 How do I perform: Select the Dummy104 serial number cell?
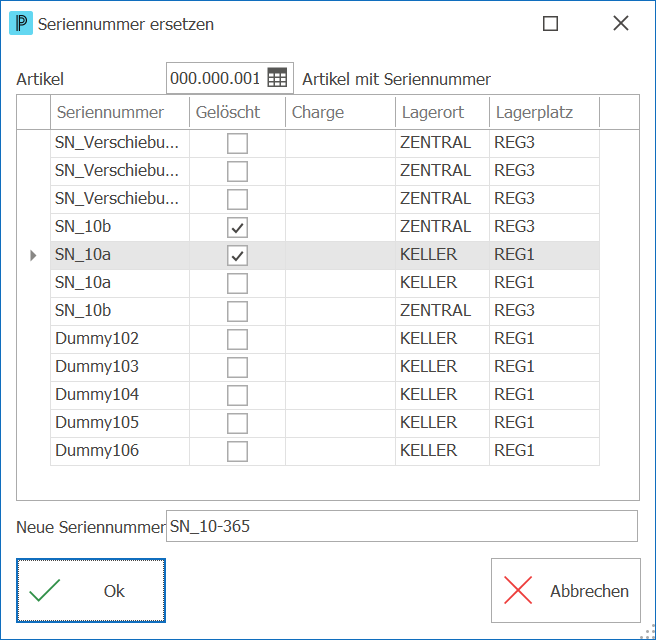tap(120, 395)
